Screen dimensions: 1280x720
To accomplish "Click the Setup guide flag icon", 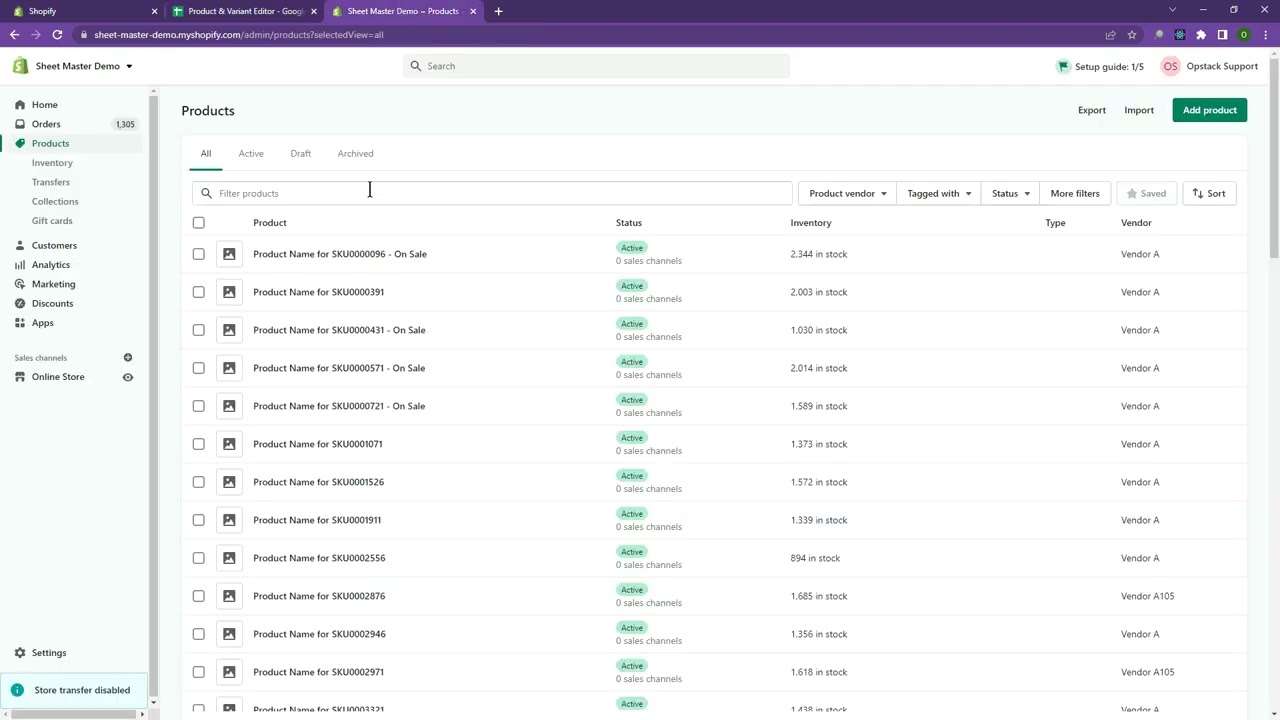I will [x=1063, y=66].
